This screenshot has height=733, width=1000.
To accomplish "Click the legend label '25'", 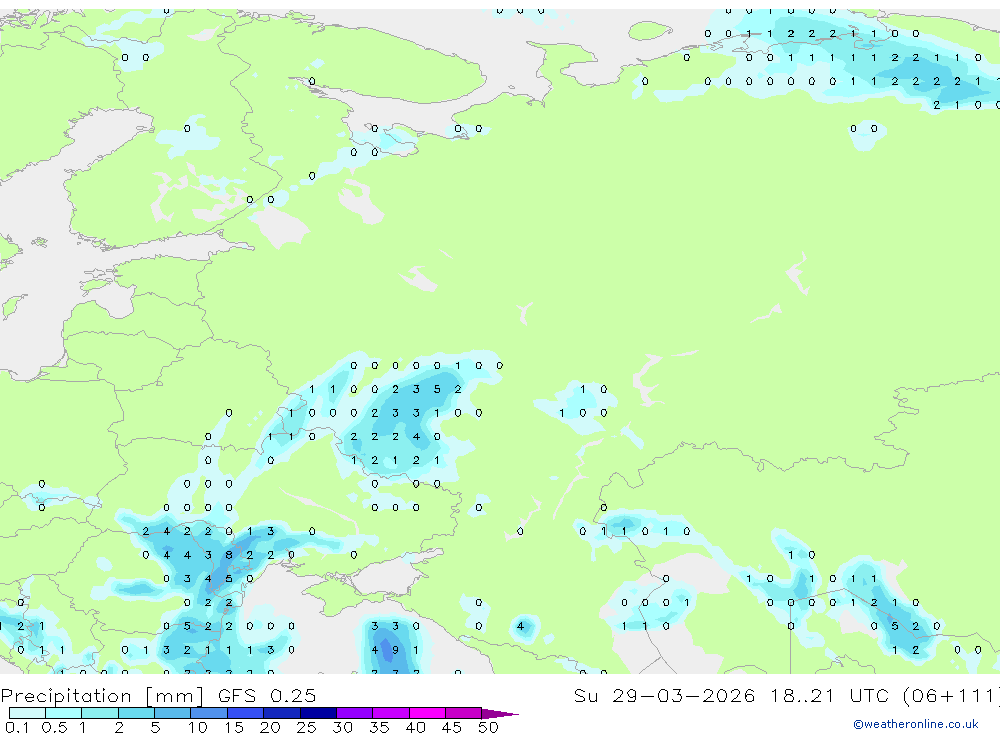I will [x=306, y=727].
